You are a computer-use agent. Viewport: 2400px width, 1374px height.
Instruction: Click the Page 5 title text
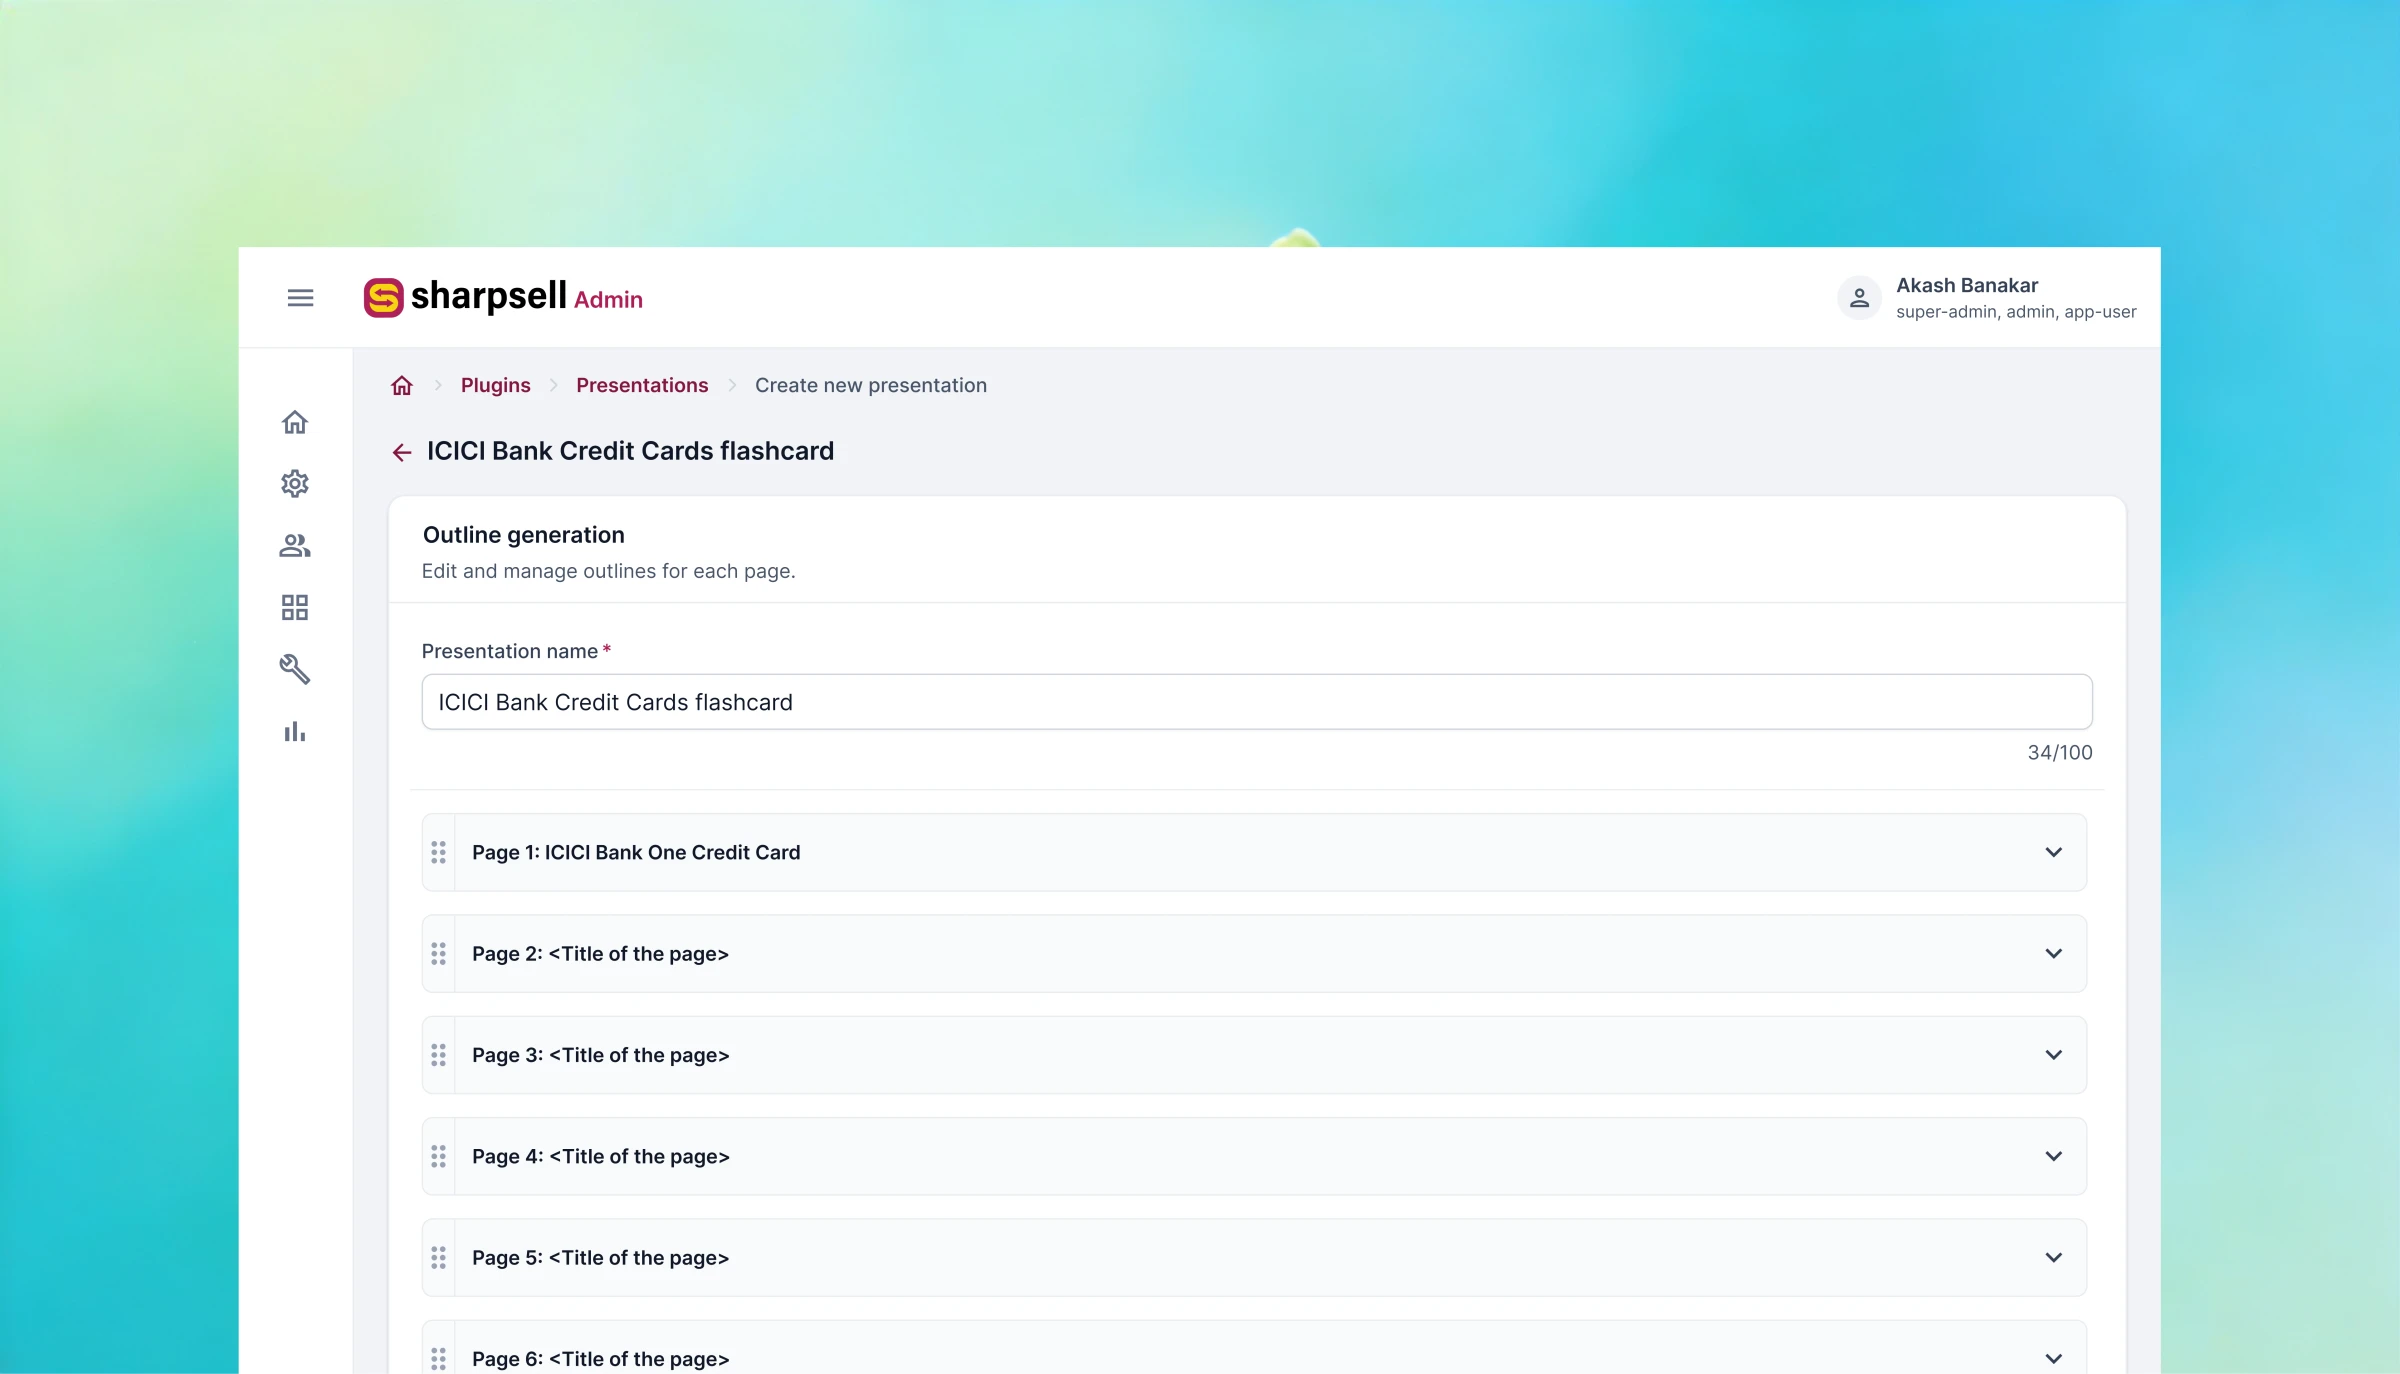tap(601, 1258)
